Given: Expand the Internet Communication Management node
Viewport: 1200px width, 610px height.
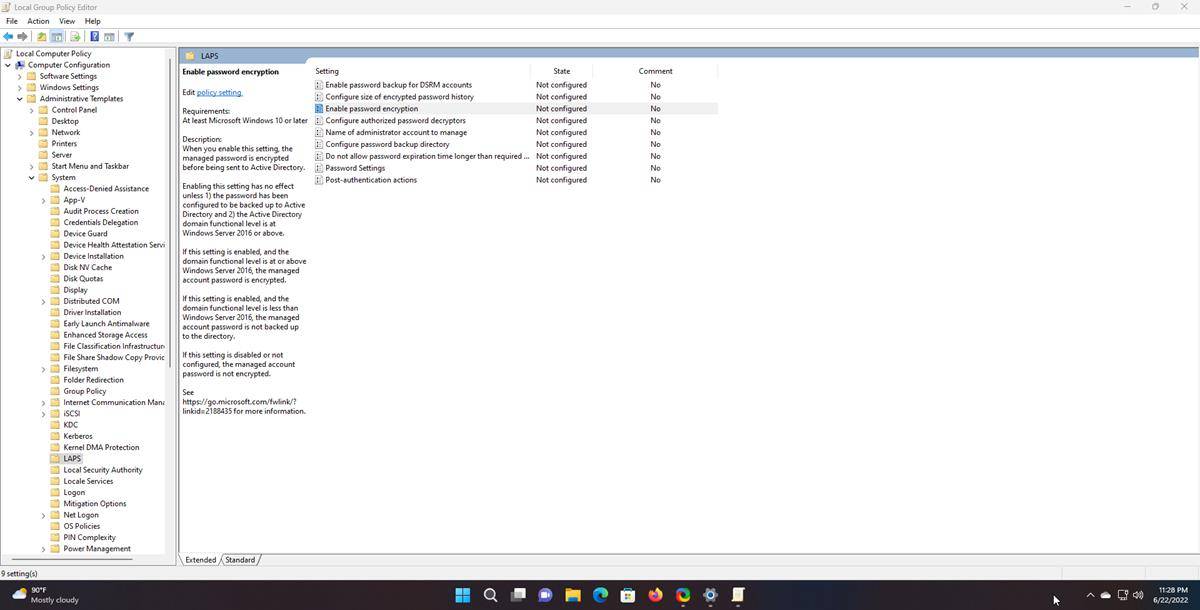Looking at the screenshot, I should [x=43, y=402].
